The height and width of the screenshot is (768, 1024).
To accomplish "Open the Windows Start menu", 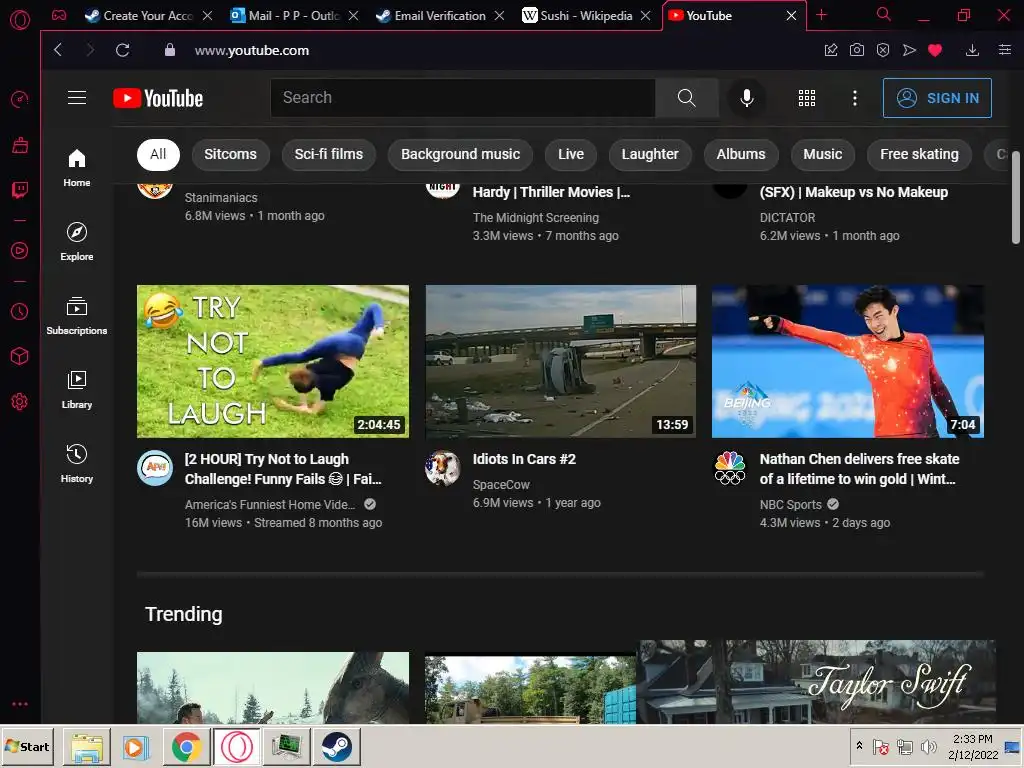I will [29, 746].
